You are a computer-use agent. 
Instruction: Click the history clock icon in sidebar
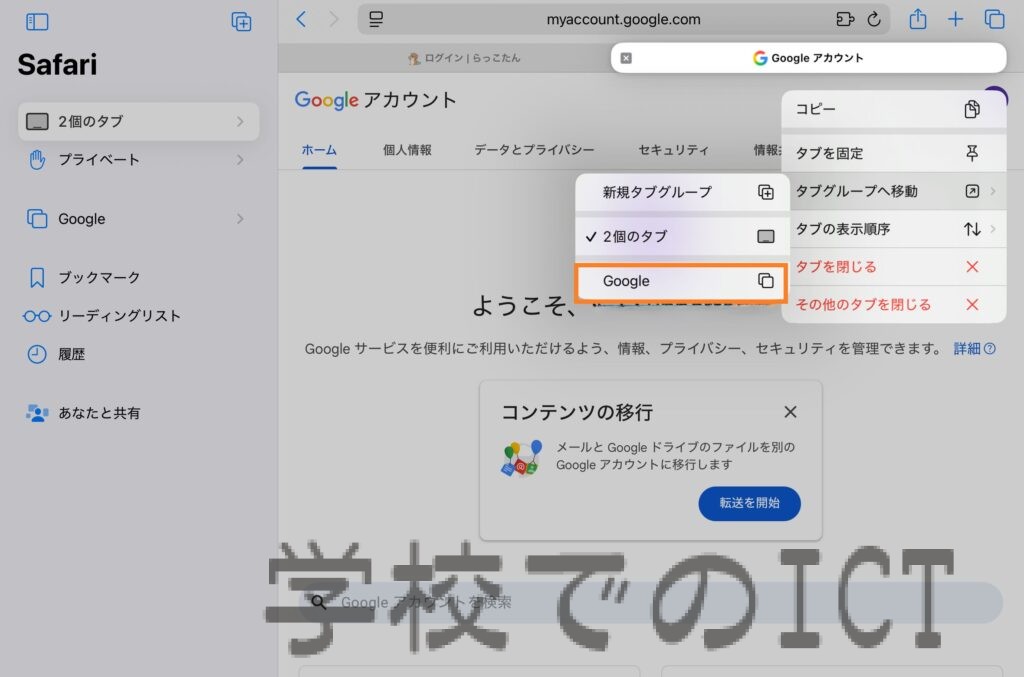pyautogui.click(x=37, y=354)
